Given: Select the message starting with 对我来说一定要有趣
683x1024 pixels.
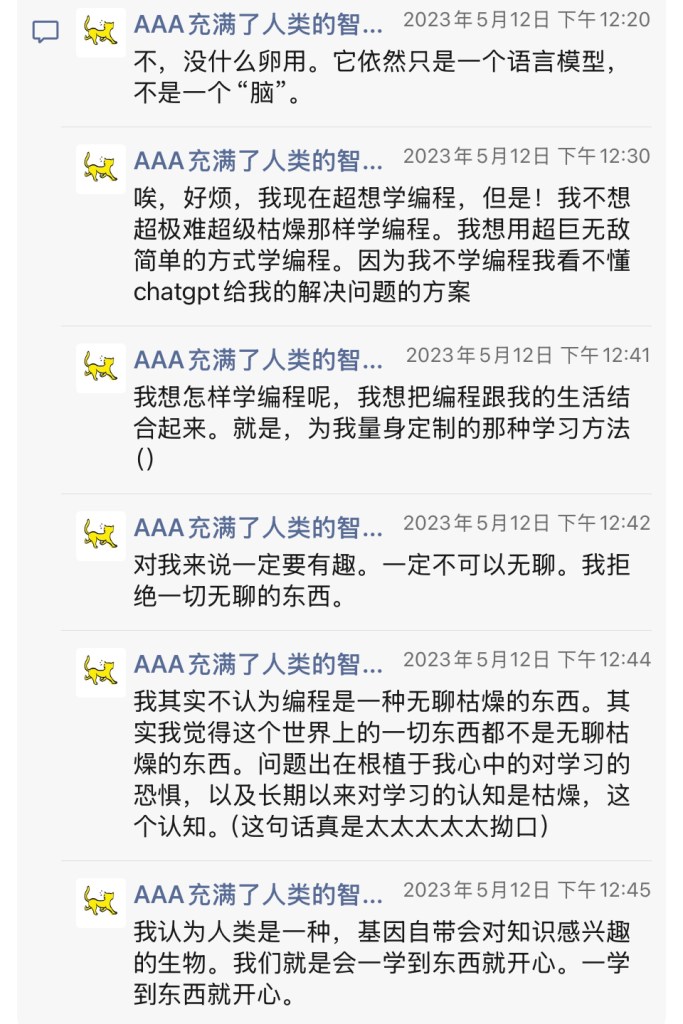Looking at the screenshot, I should point(382,580).
